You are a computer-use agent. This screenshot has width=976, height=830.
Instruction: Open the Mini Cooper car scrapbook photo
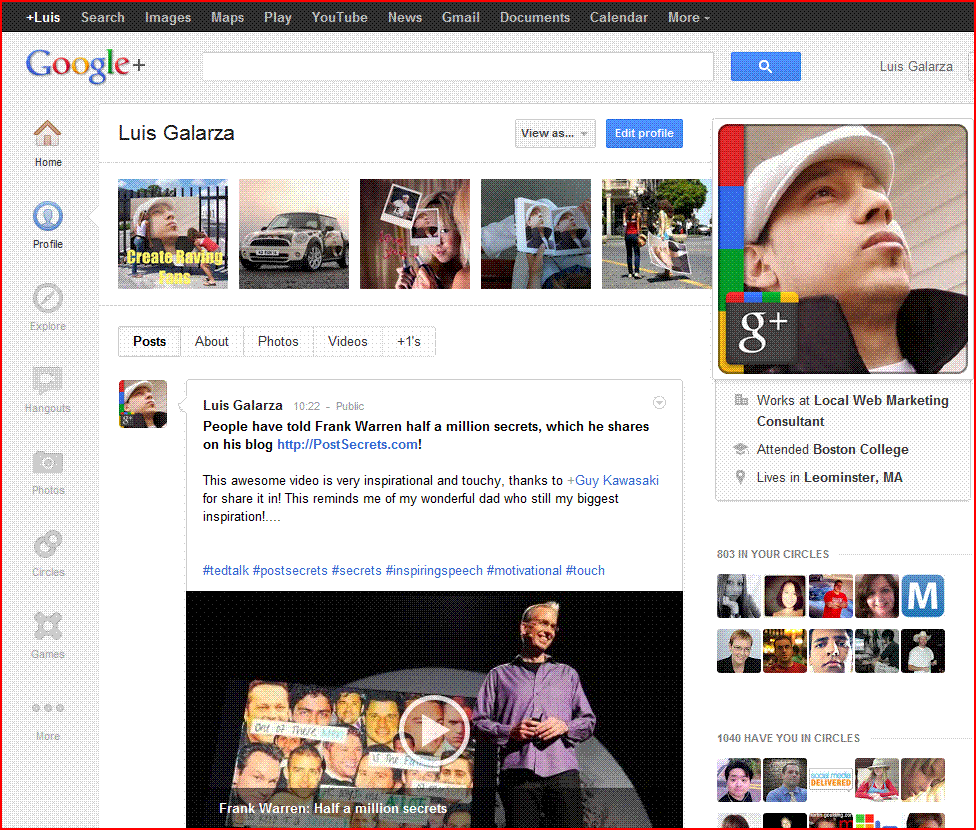(294, 234)
